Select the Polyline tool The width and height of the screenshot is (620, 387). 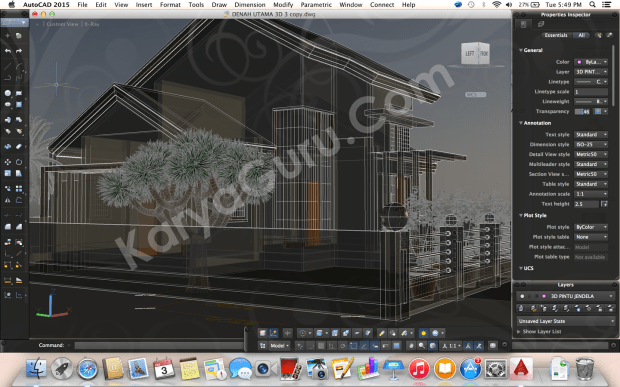coord(8,78)
